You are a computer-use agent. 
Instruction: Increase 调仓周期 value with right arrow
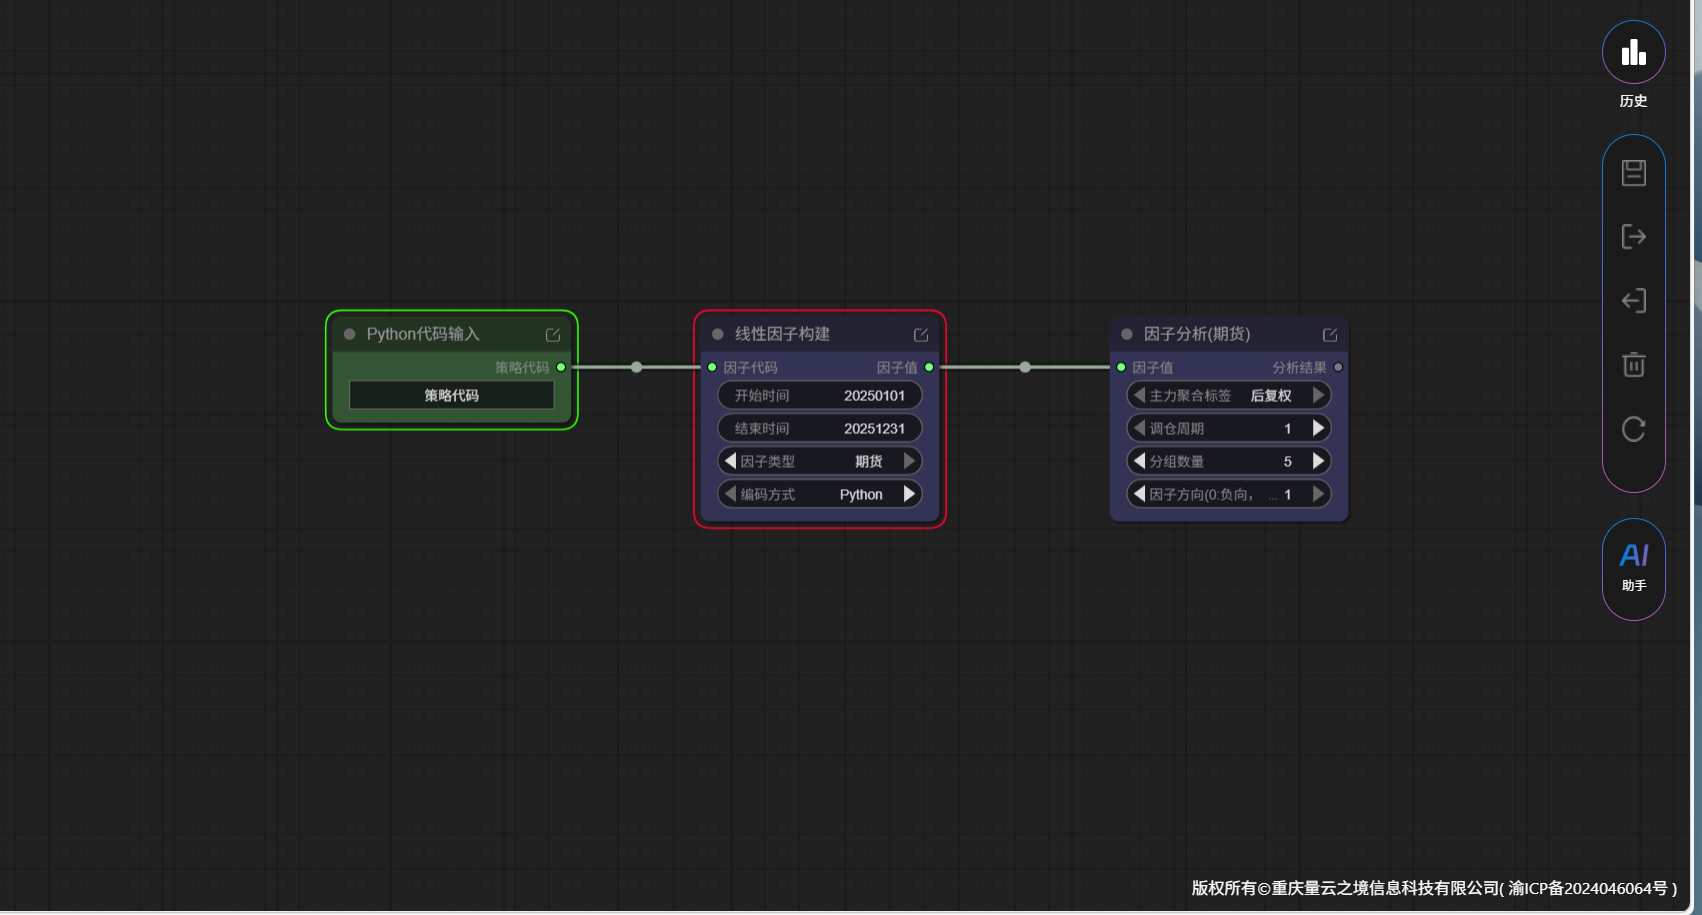(1318, 428)
